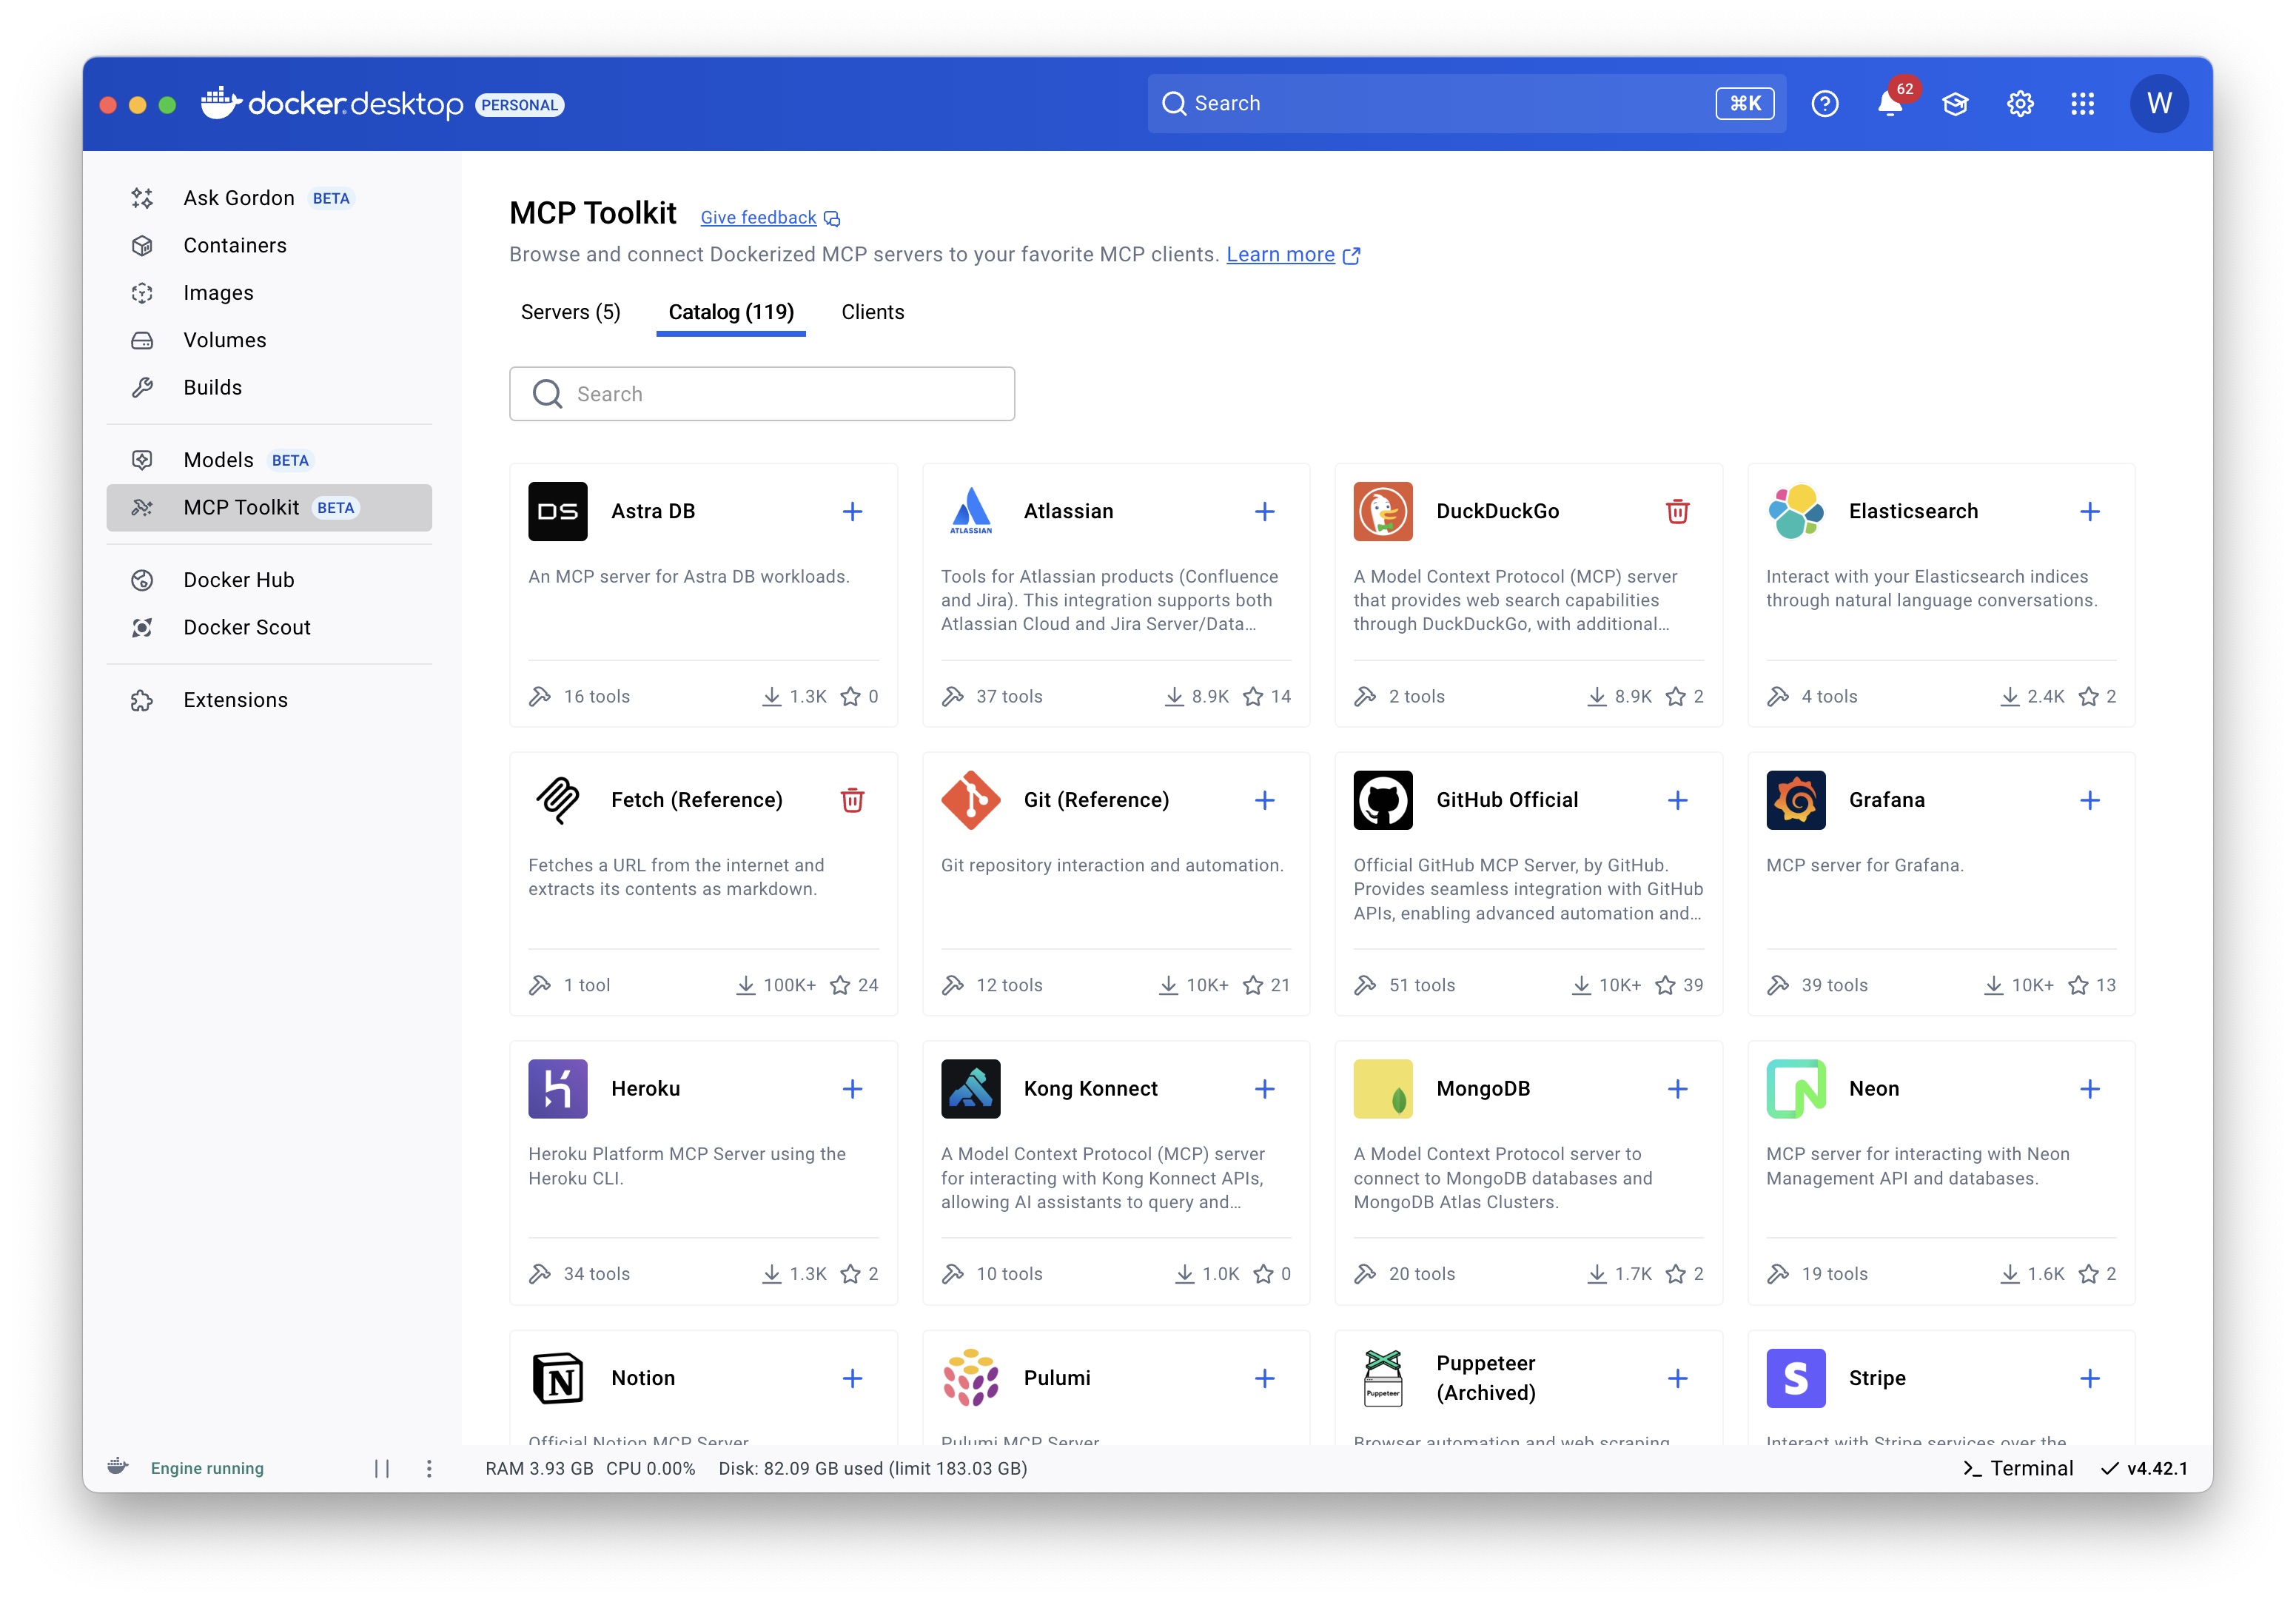Add the Atlassian server with plus icon
The height and width of the screenshot is (1602, 2296).
click(x=1264, y=511)
